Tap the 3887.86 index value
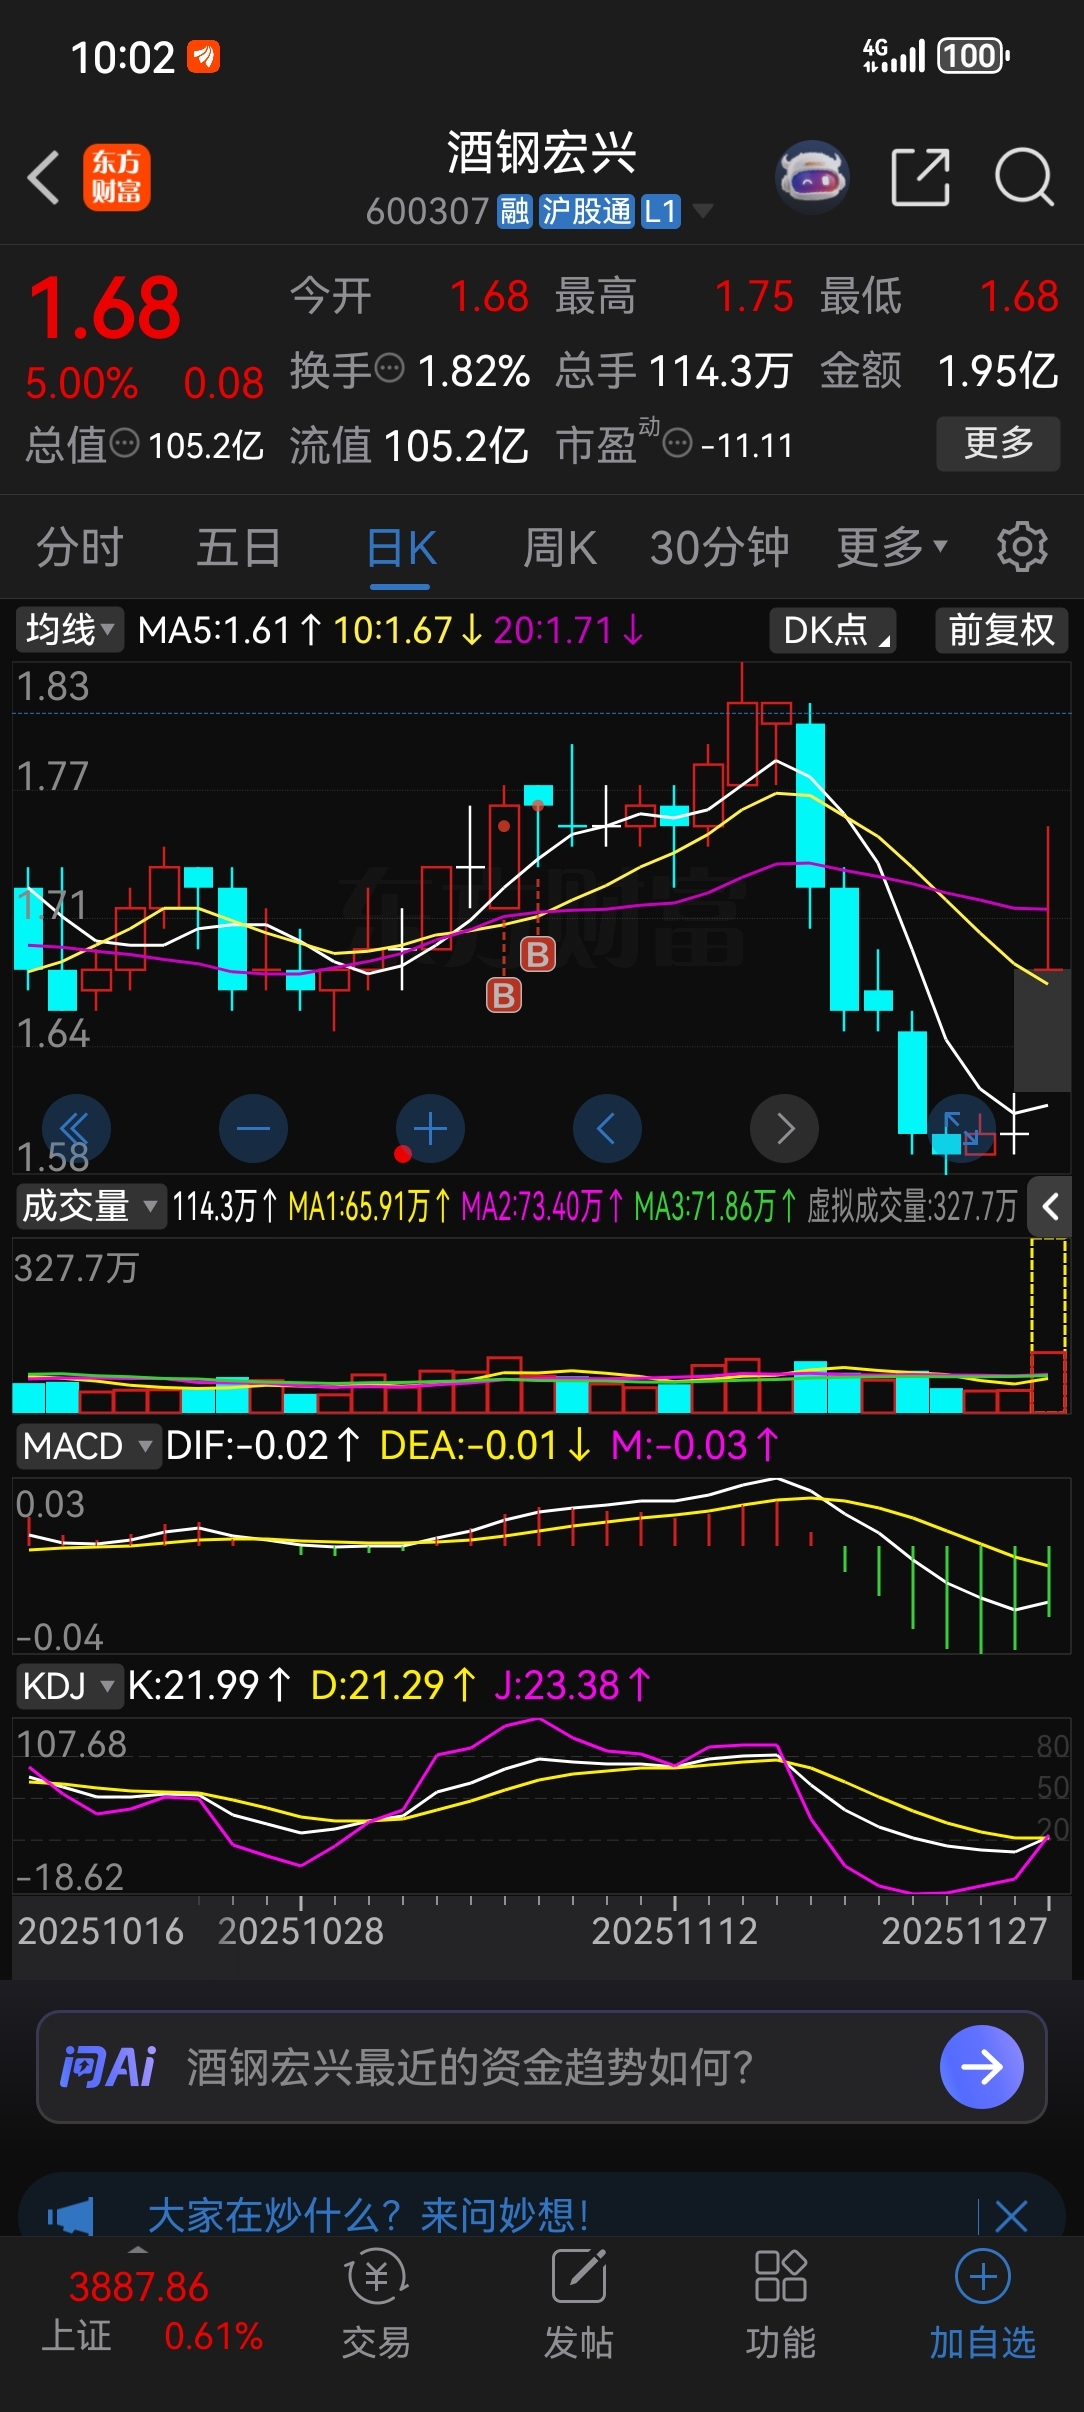The width and height of the screenshot is (1084, 2412). pyautogui.click(x=138, y=2288)
